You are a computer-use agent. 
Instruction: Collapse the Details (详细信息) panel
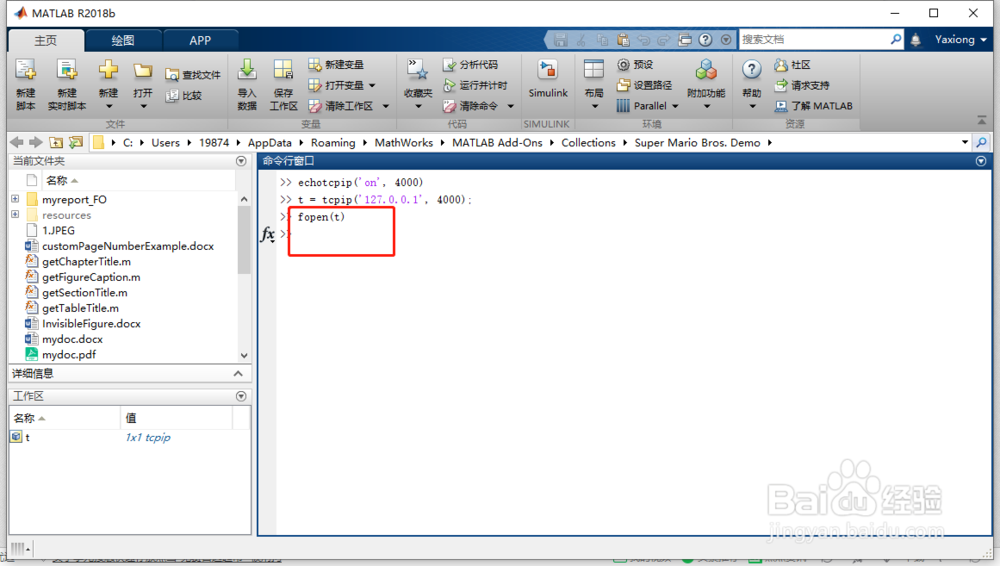point(238,373)
